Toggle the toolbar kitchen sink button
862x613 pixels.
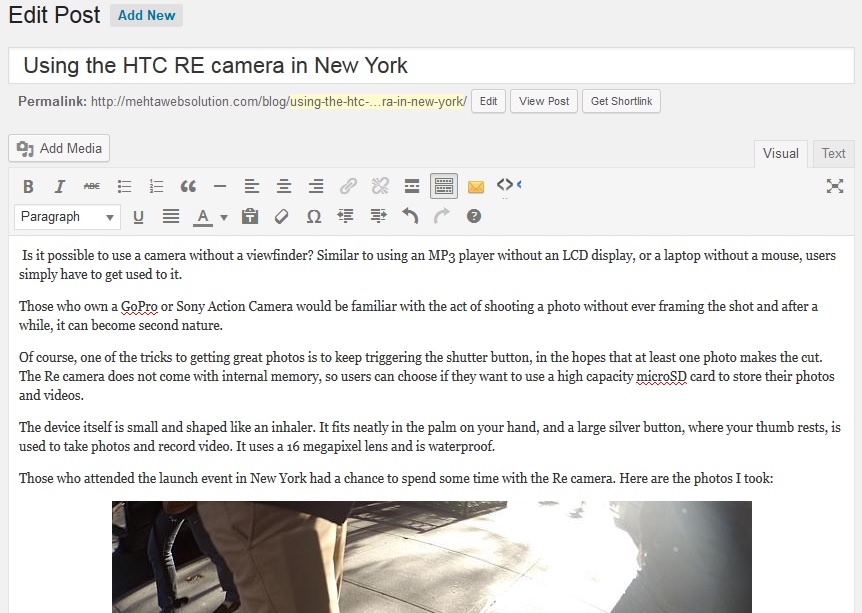pos(444,186)
